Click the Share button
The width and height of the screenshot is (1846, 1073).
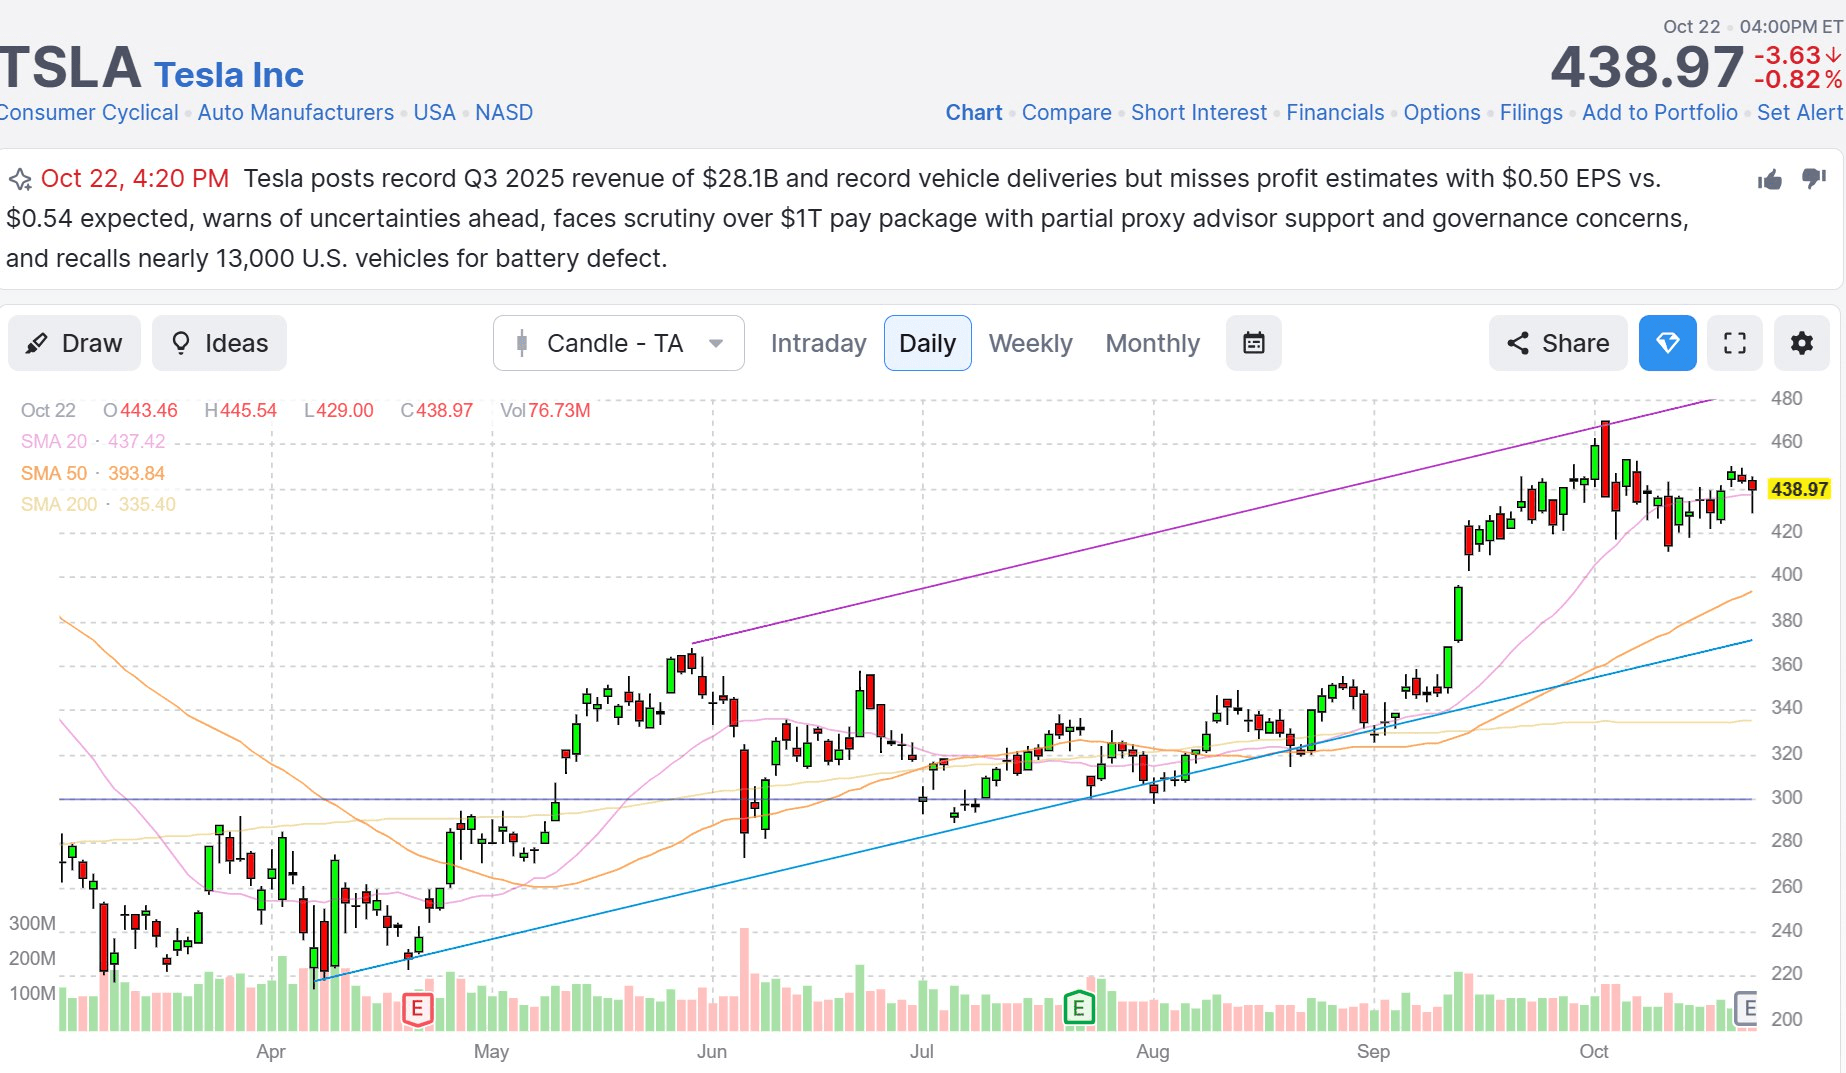click(1557, 343)
